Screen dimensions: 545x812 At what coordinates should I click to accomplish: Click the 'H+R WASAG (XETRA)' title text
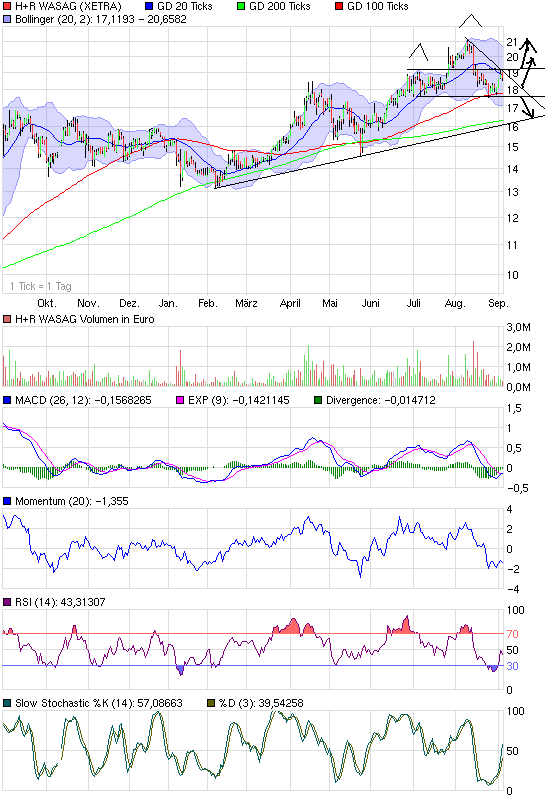pyautogui.click(x=68, y=7)
